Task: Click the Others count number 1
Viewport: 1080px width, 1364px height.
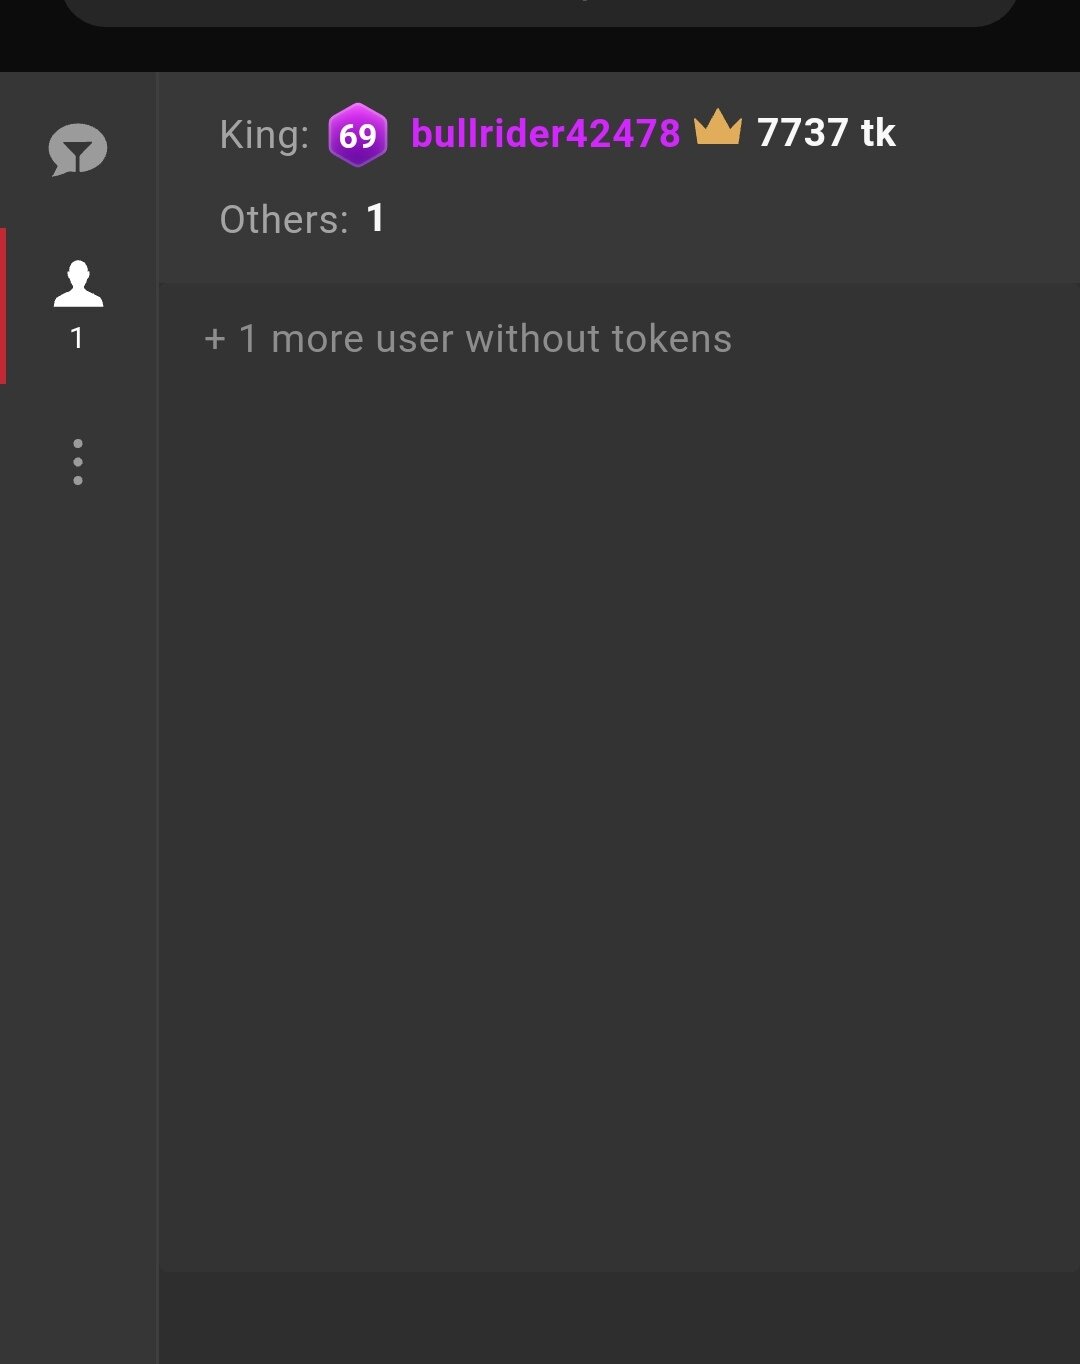Action: (376, 218)
